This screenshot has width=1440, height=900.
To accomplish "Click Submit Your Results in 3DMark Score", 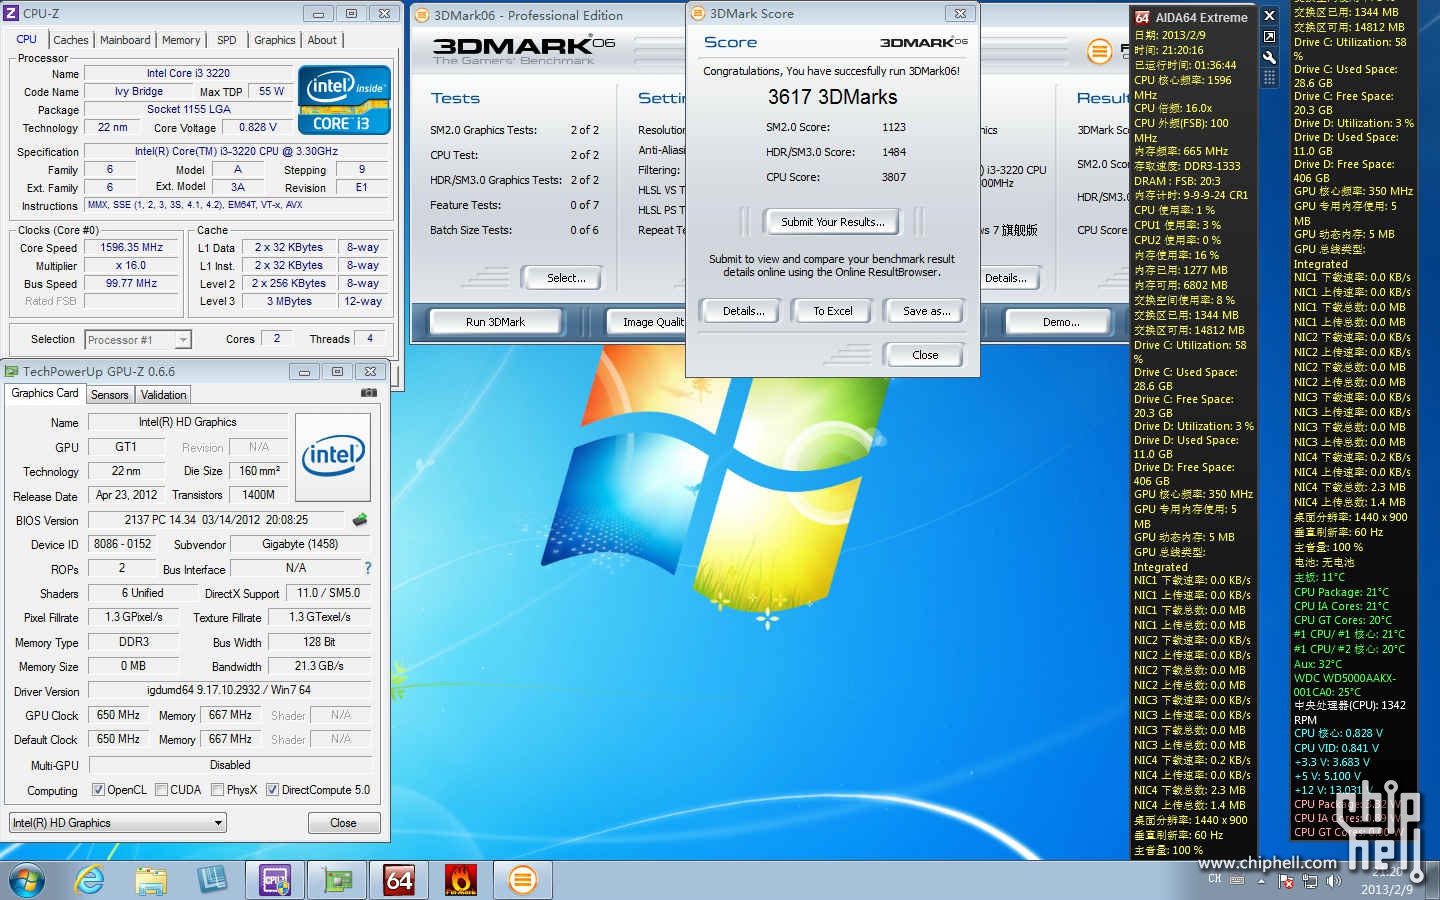I will [x=832, y=222].
